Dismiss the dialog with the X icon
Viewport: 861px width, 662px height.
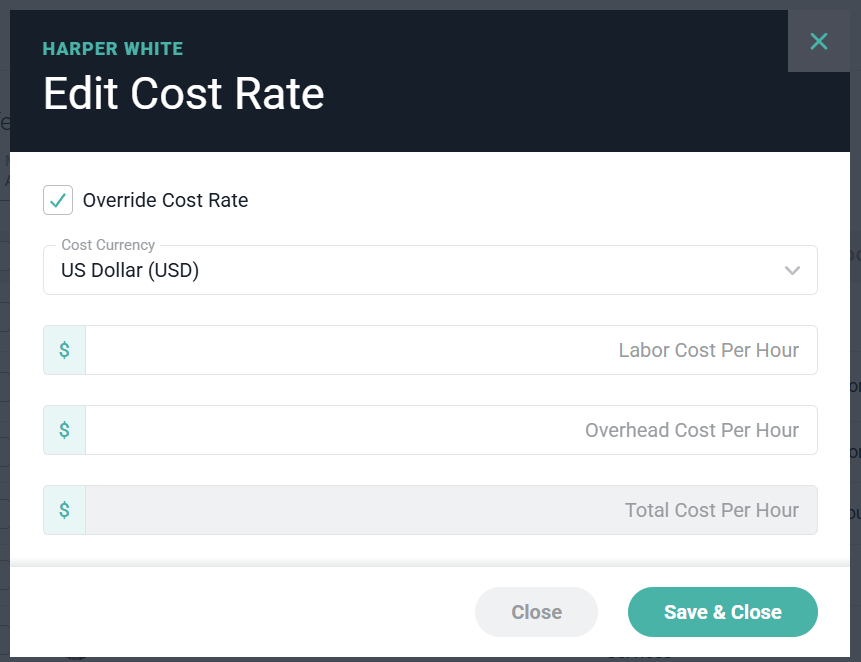tap(819, 41)
